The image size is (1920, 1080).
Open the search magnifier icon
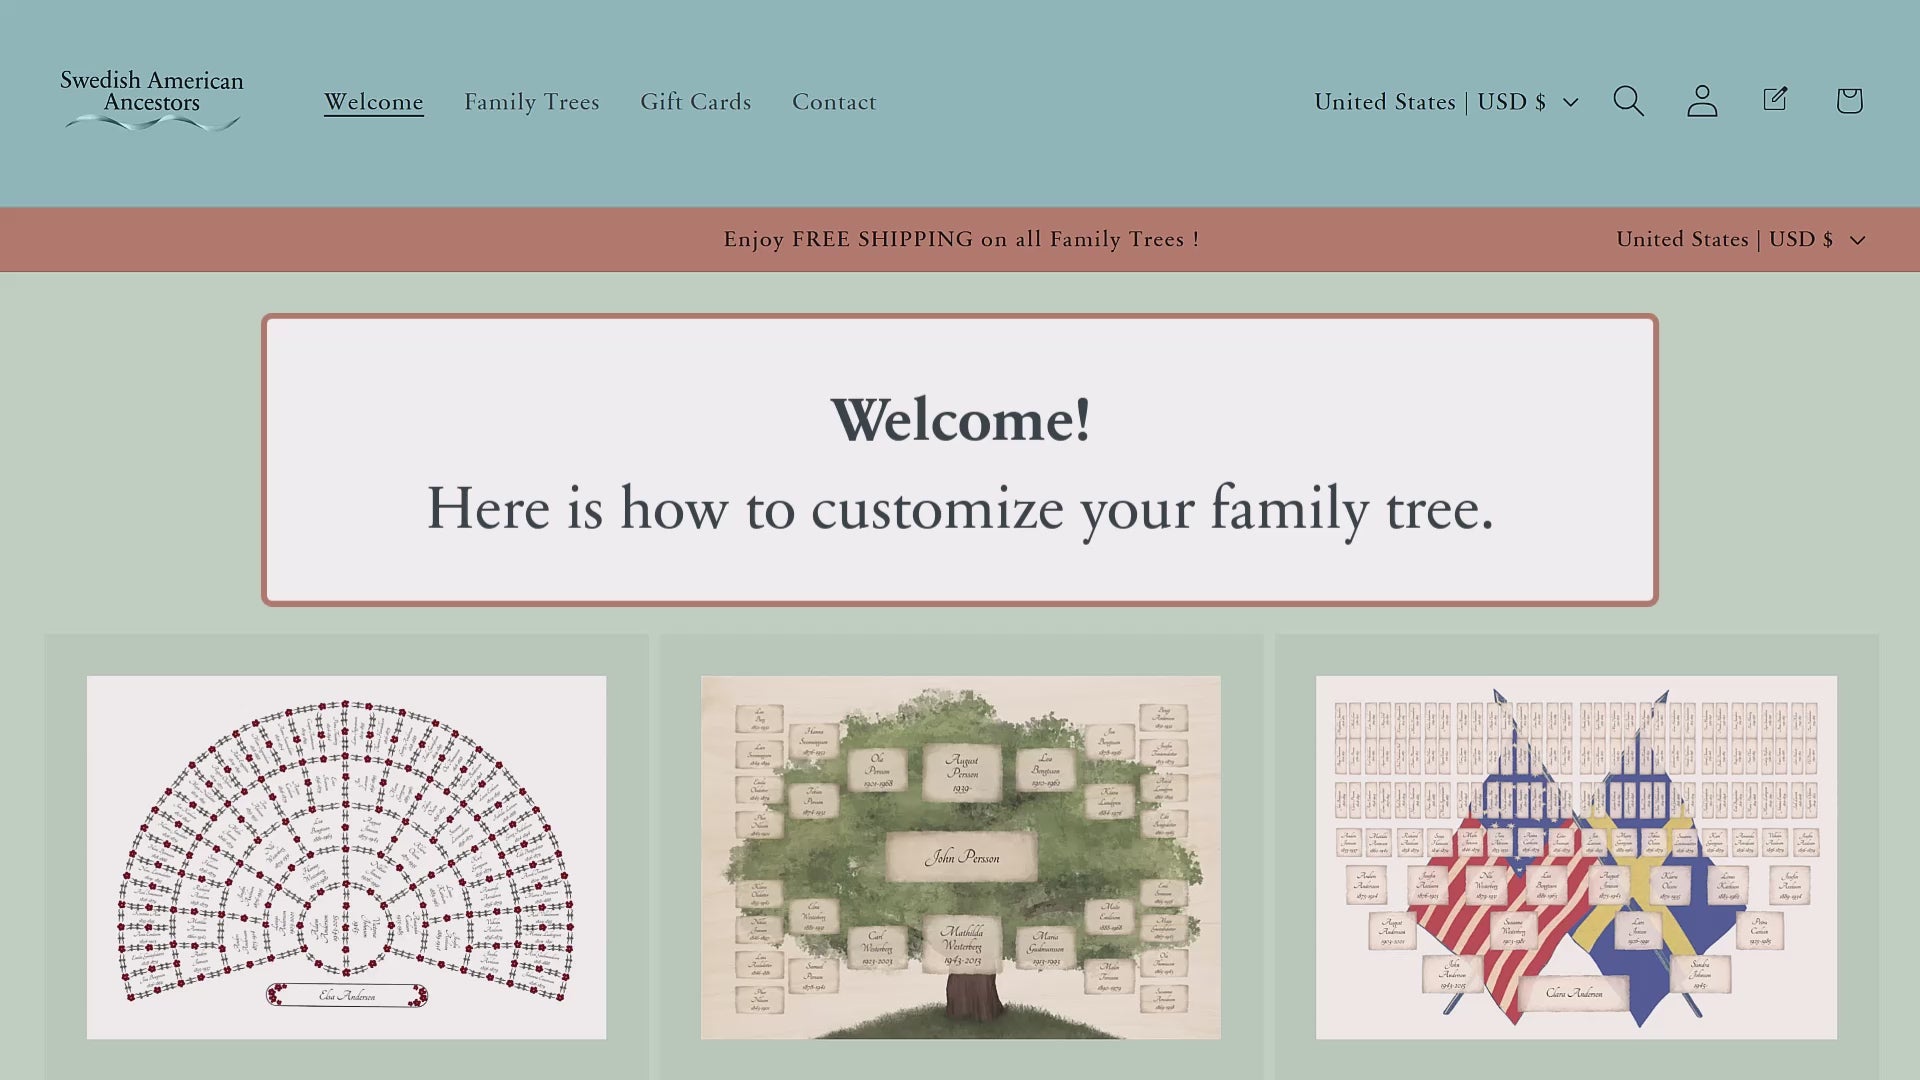click(x=1628, y=101)
